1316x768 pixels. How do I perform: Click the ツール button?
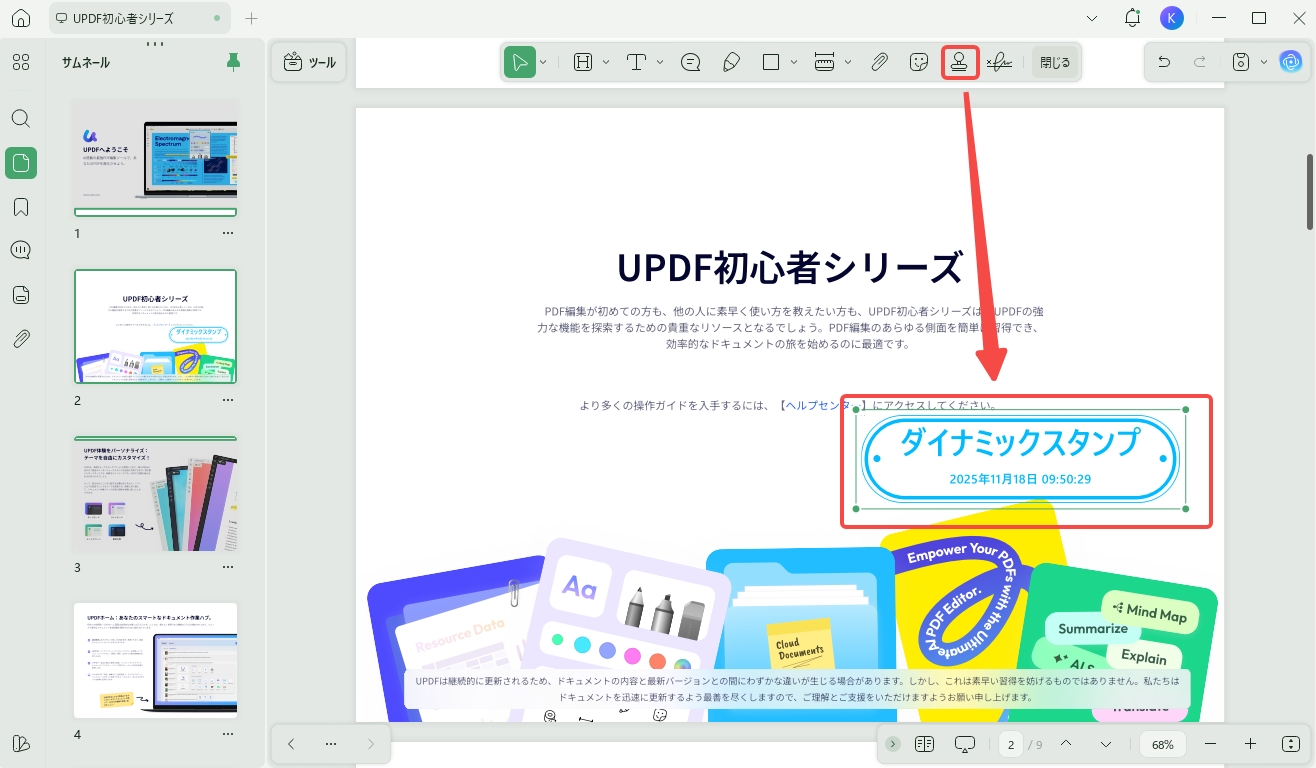(308, 61)
